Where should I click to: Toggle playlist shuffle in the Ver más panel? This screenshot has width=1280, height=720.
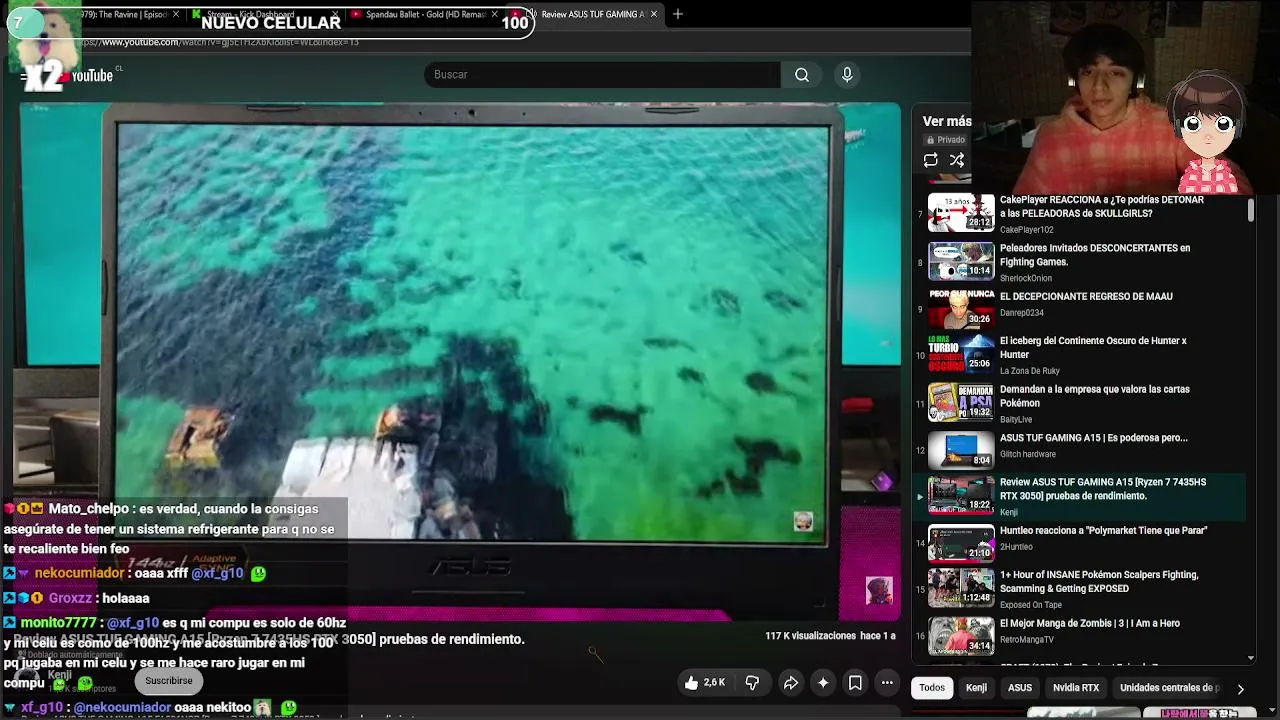(957, 160)
